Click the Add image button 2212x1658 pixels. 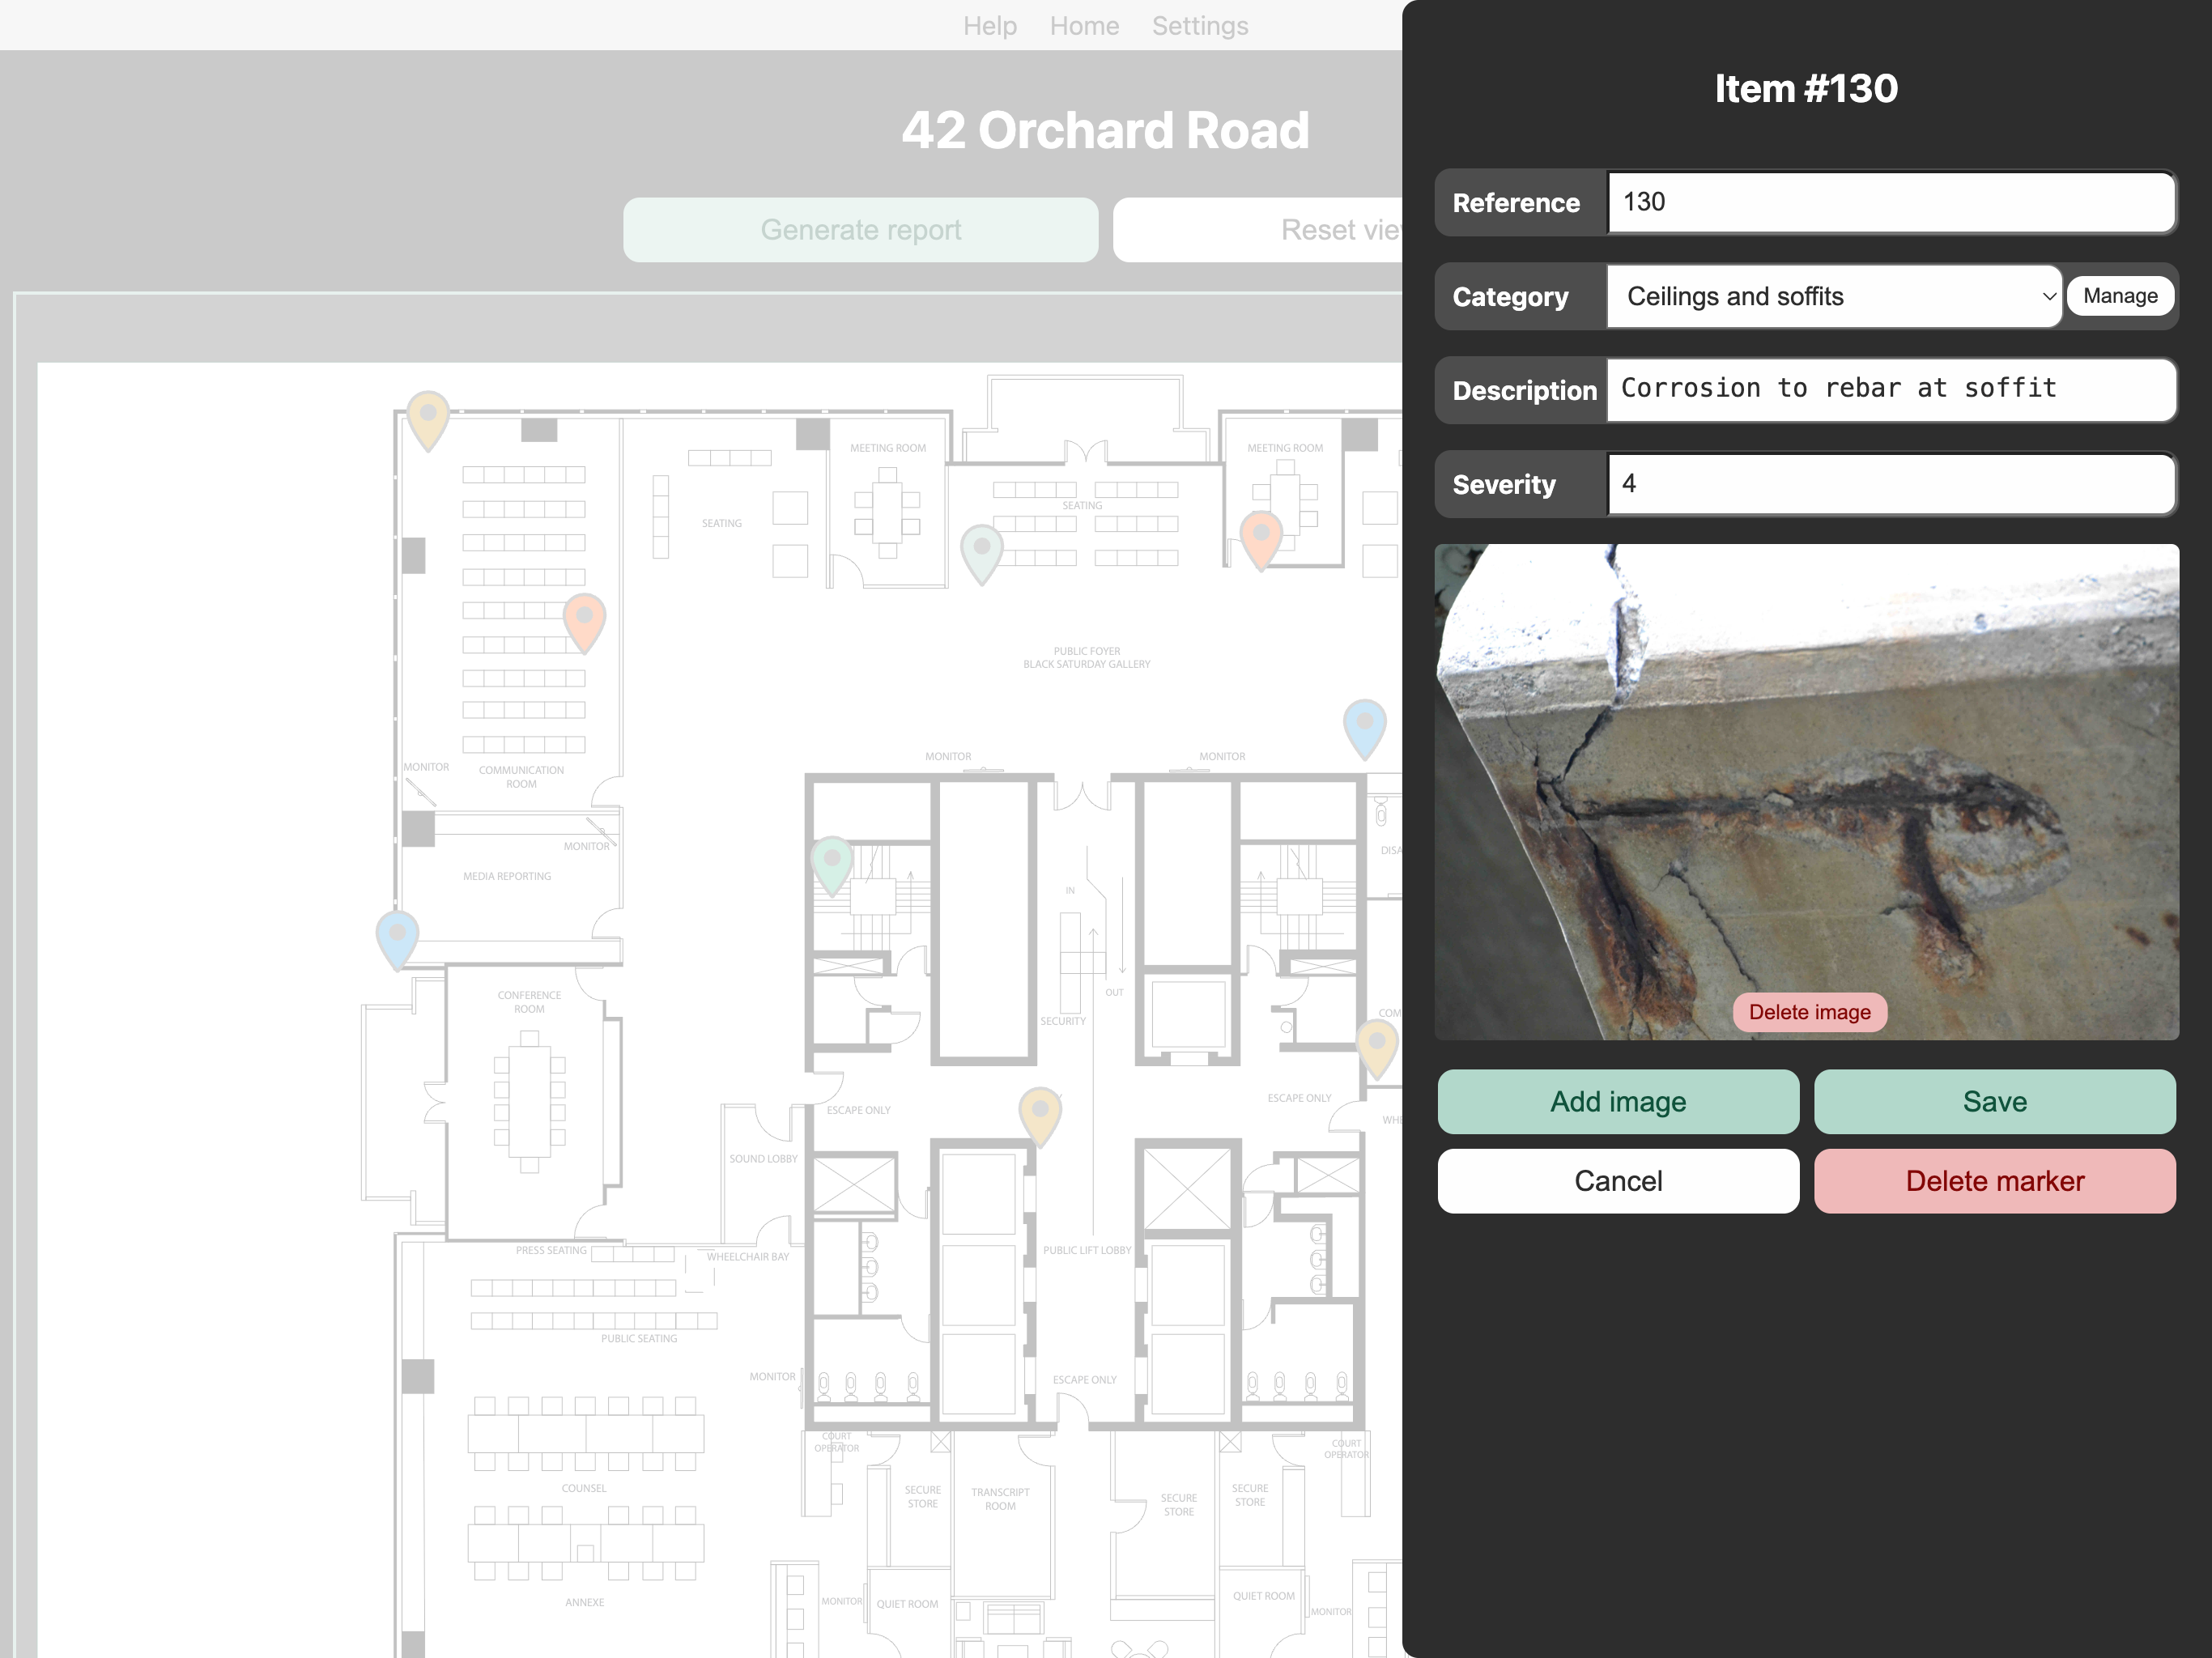point(1618,1102)
